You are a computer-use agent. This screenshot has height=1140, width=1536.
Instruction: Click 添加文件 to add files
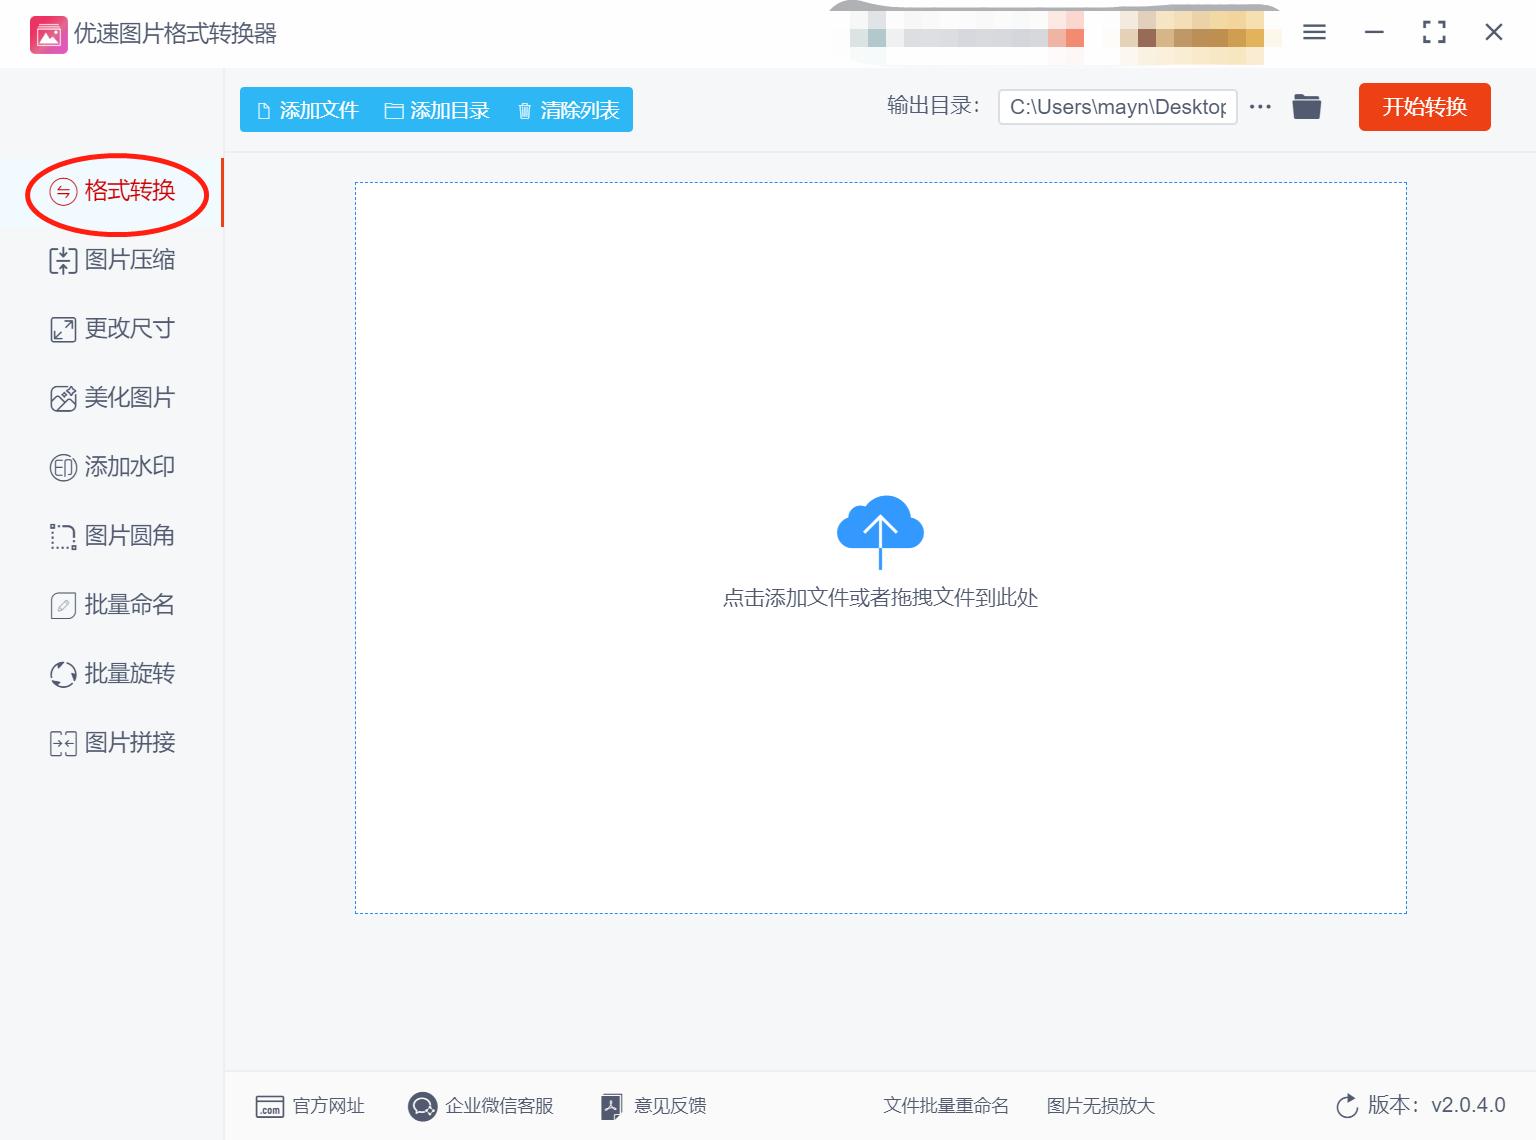pos(305,110)
